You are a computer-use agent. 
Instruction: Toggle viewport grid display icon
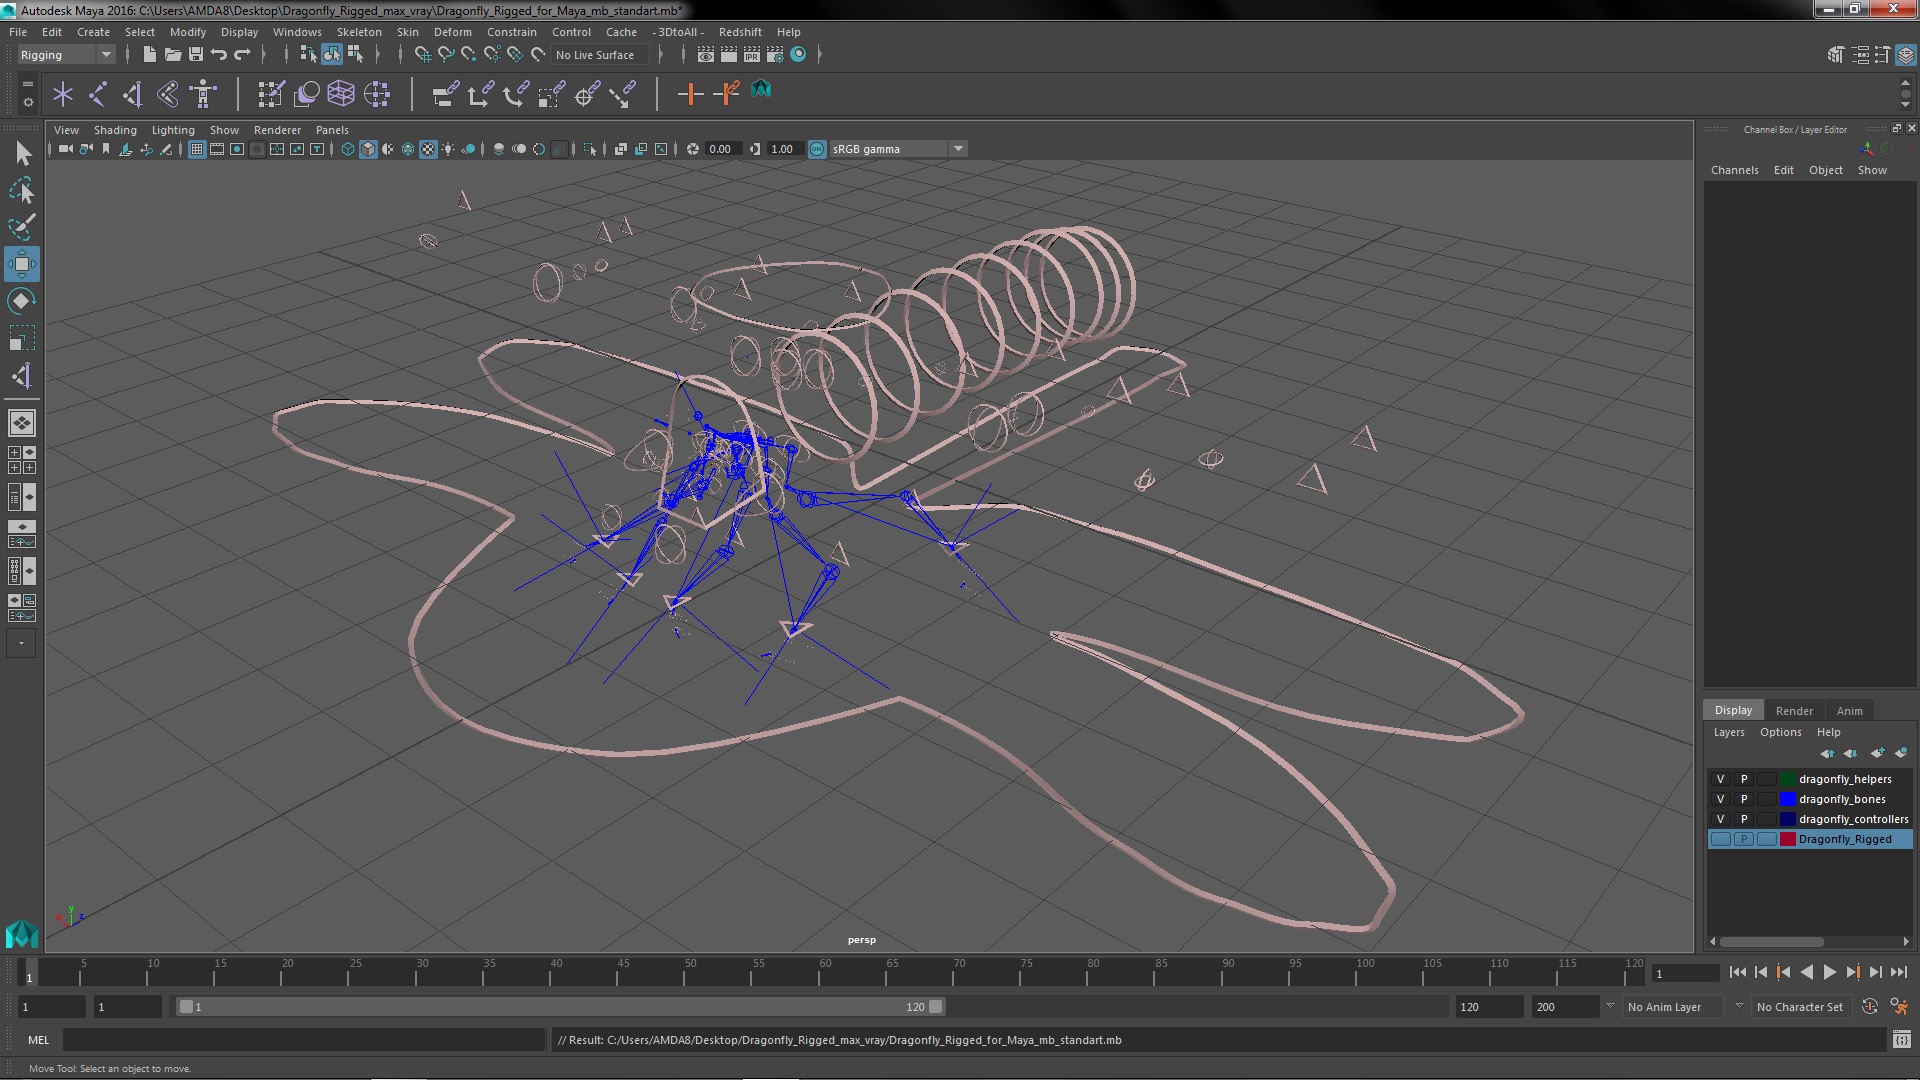[197, 149]
